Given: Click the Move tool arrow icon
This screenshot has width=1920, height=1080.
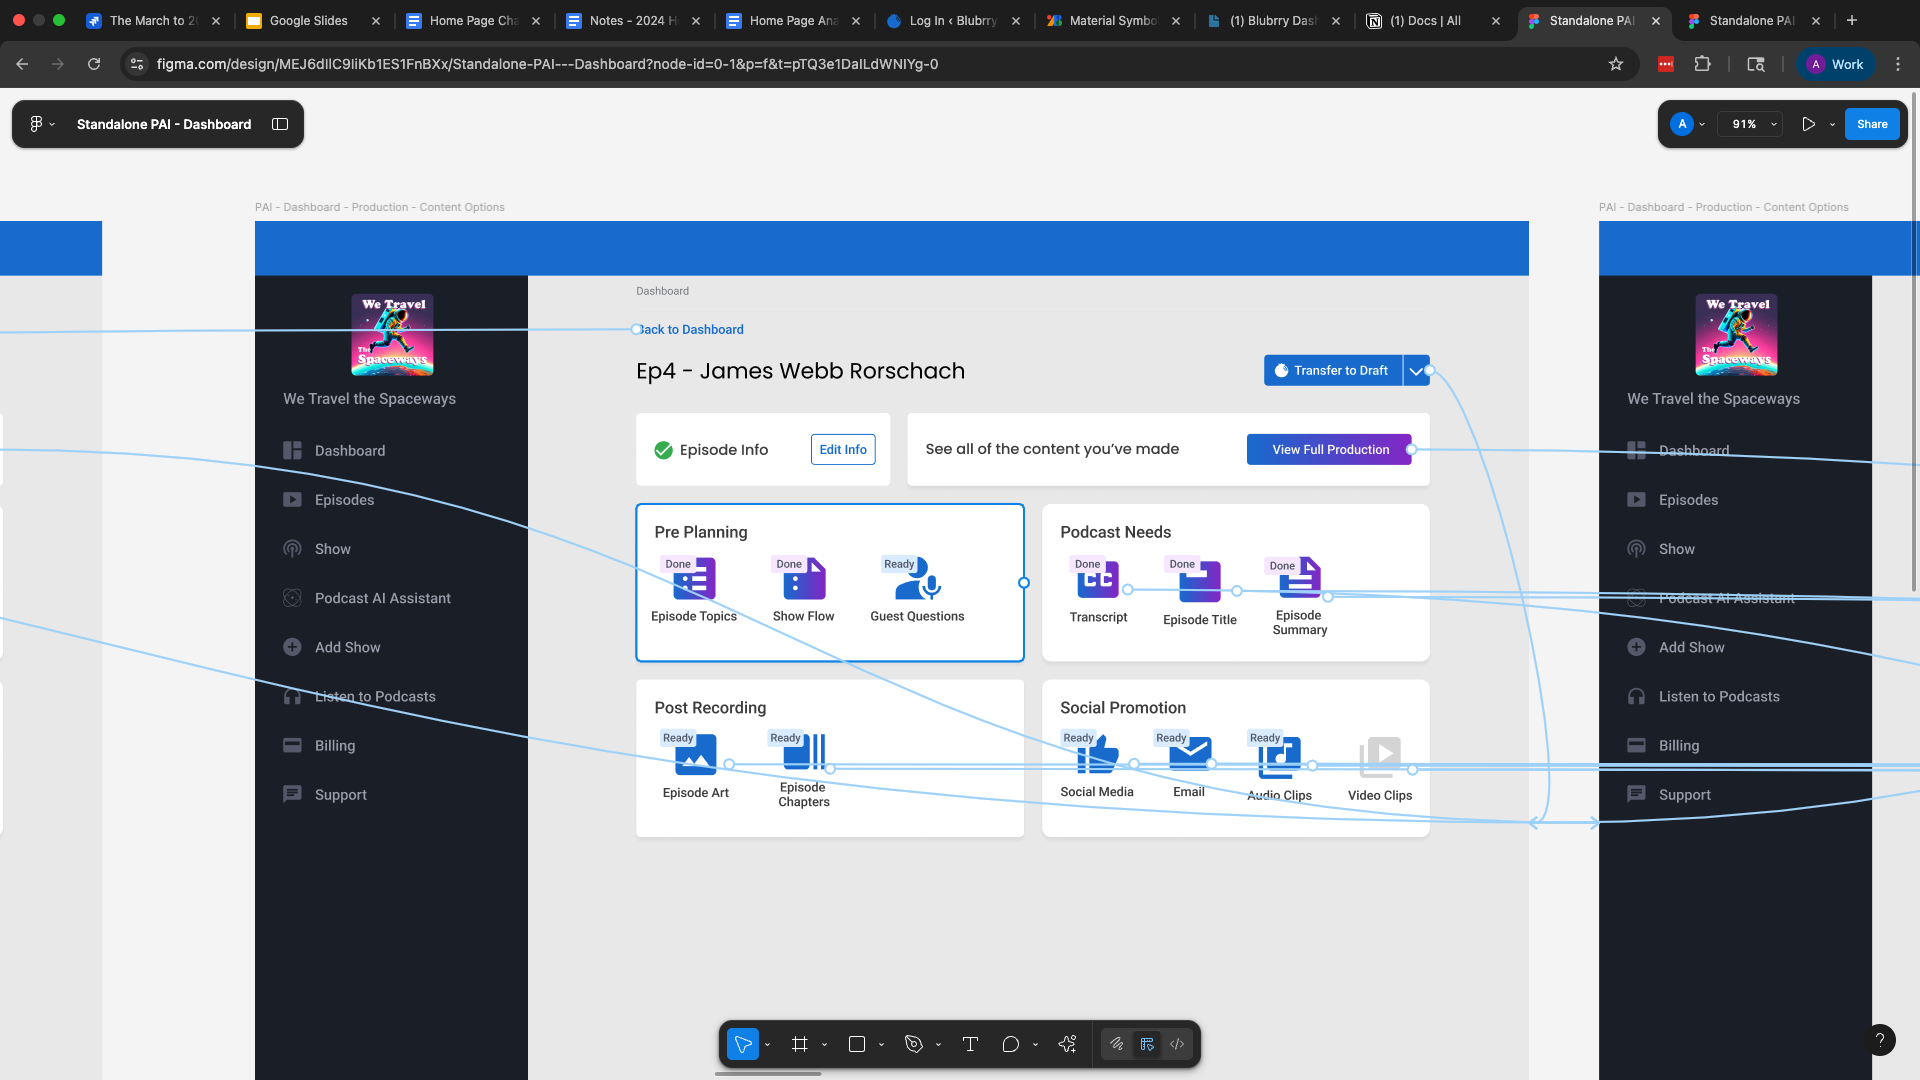Looking at the screenshot, I should [743, 1044].
